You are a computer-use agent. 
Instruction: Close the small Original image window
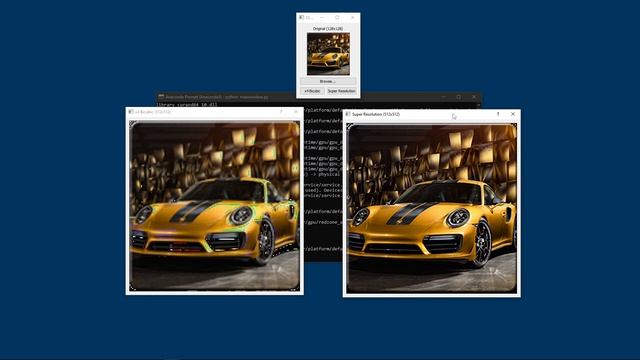click(353, 18)
